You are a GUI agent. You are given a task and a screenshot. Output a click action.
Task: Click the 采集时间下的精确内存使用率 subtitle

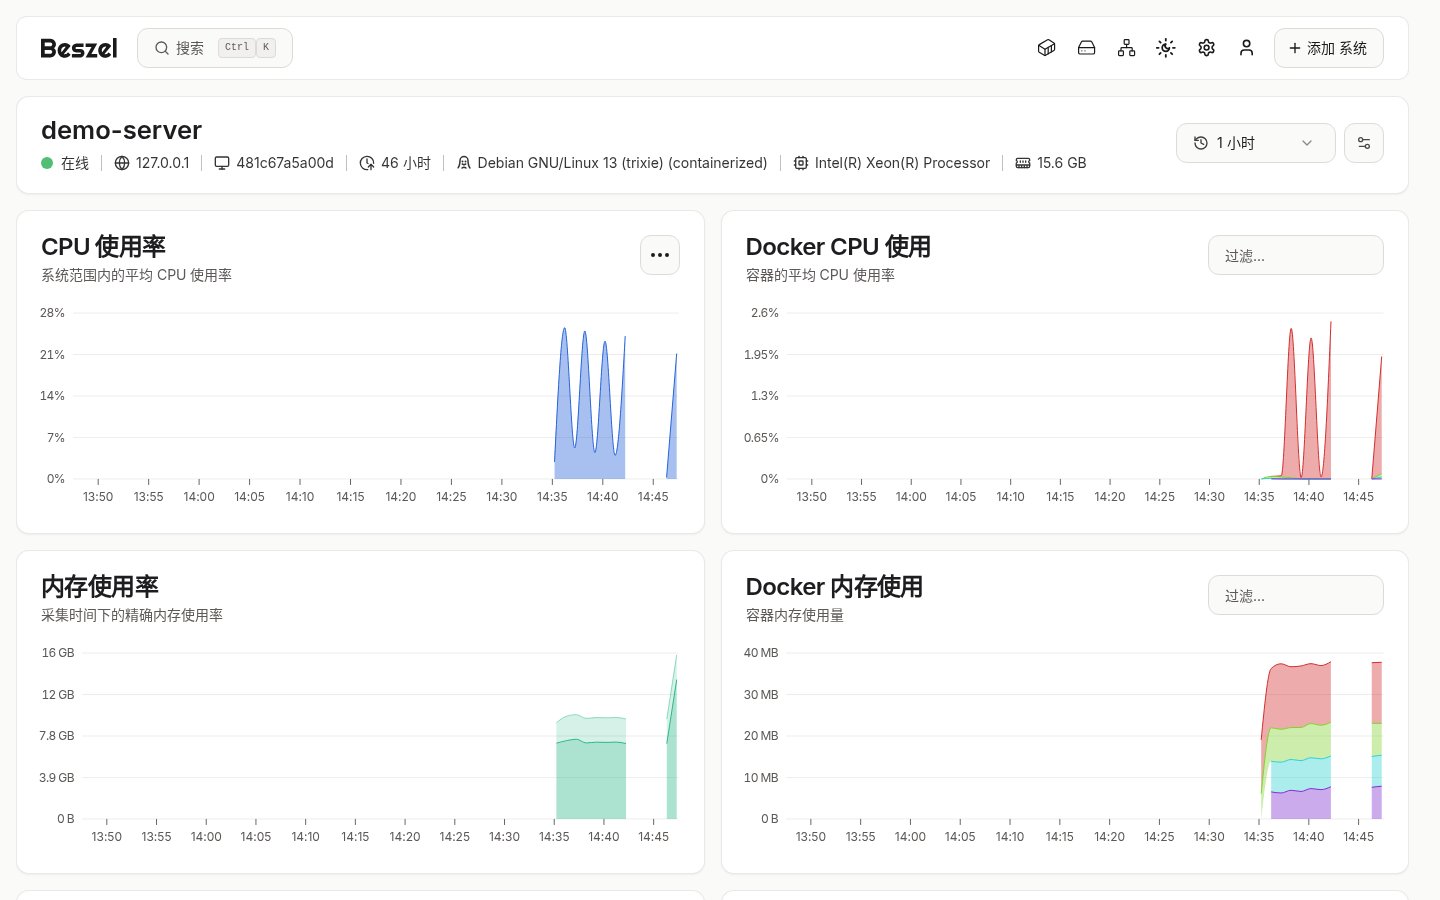(132, 615)
